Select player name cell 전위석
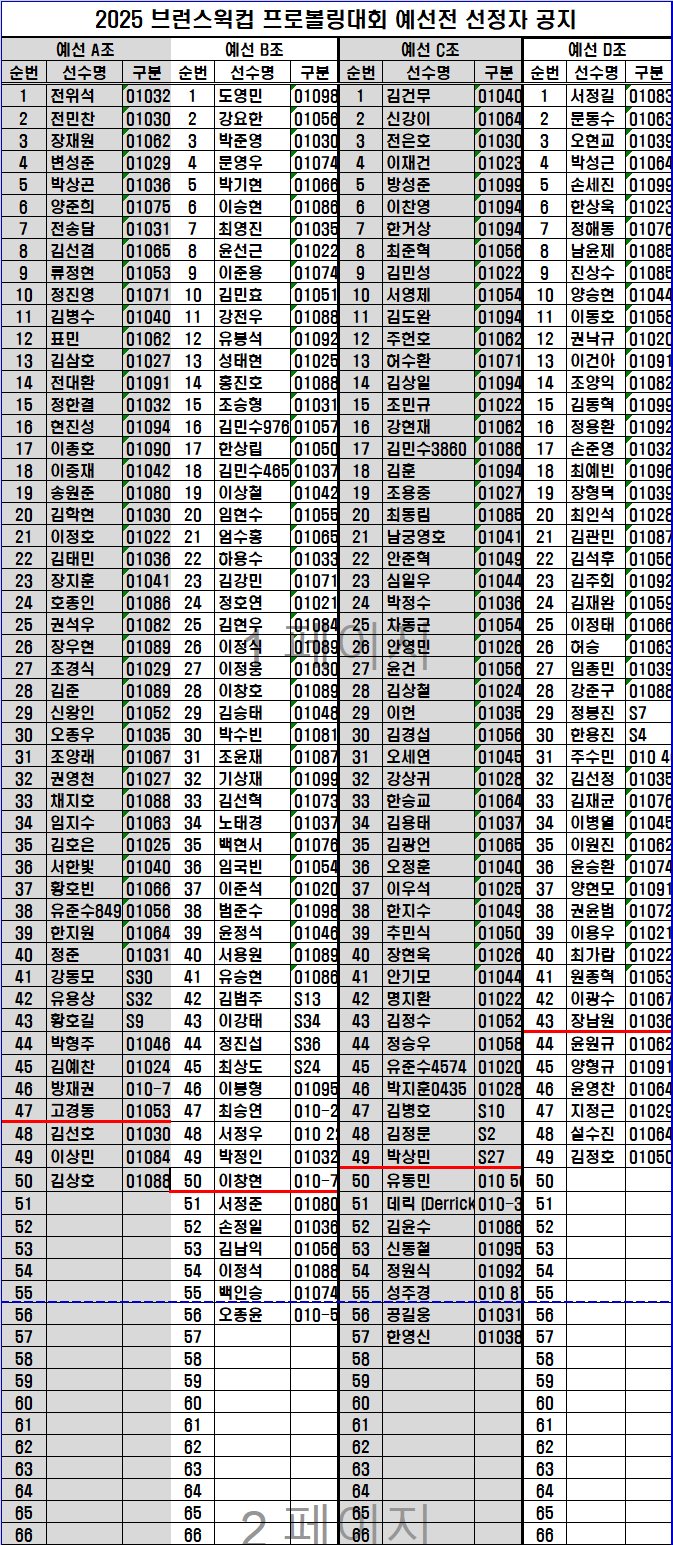Screen dimensions: 673x1545 (85, 96)
